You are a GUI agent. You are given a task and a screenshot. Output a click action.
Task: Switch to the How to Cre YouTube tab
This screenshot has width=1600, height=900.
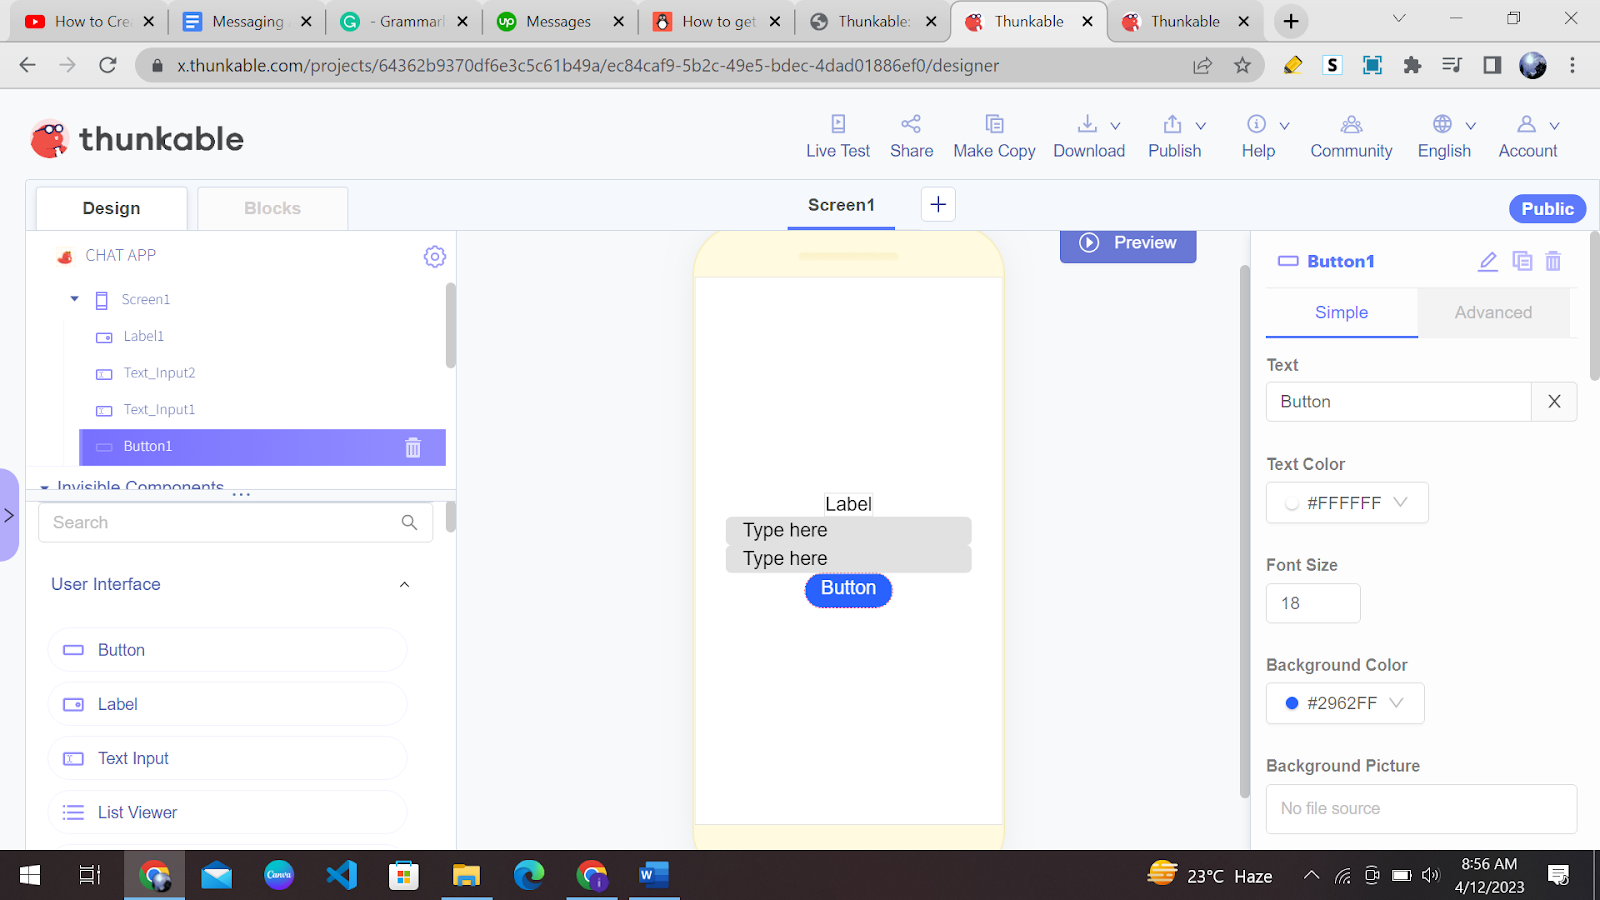[x=90, y=21]
